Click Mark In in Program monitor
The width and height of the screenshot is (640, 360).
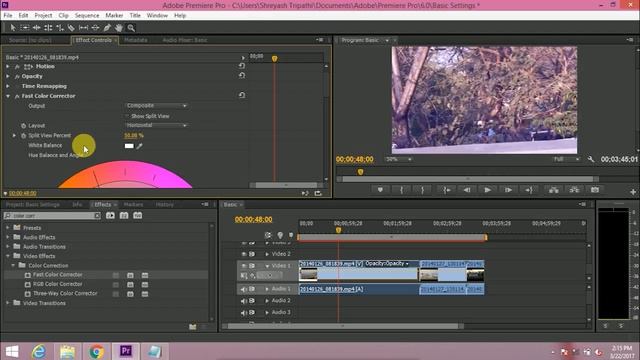[401, 190]
